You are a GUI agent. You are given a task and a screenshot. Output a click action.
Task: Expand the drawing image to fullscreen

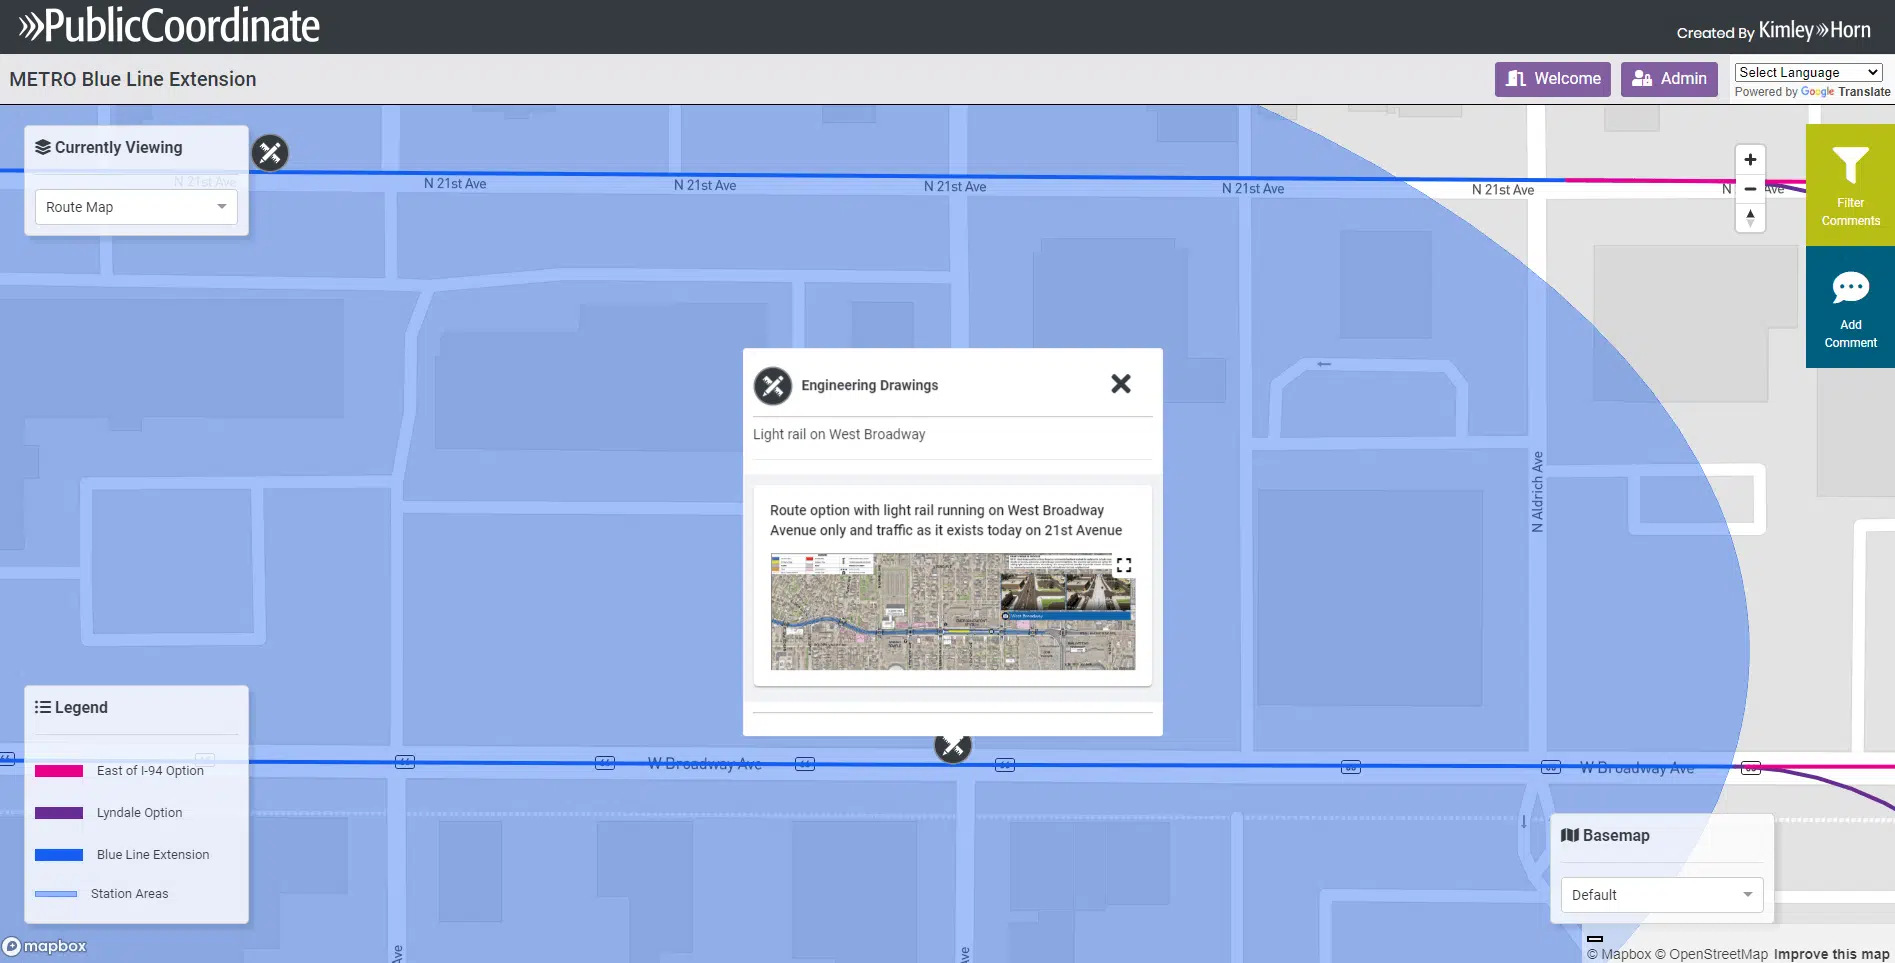coord(1124,565)
